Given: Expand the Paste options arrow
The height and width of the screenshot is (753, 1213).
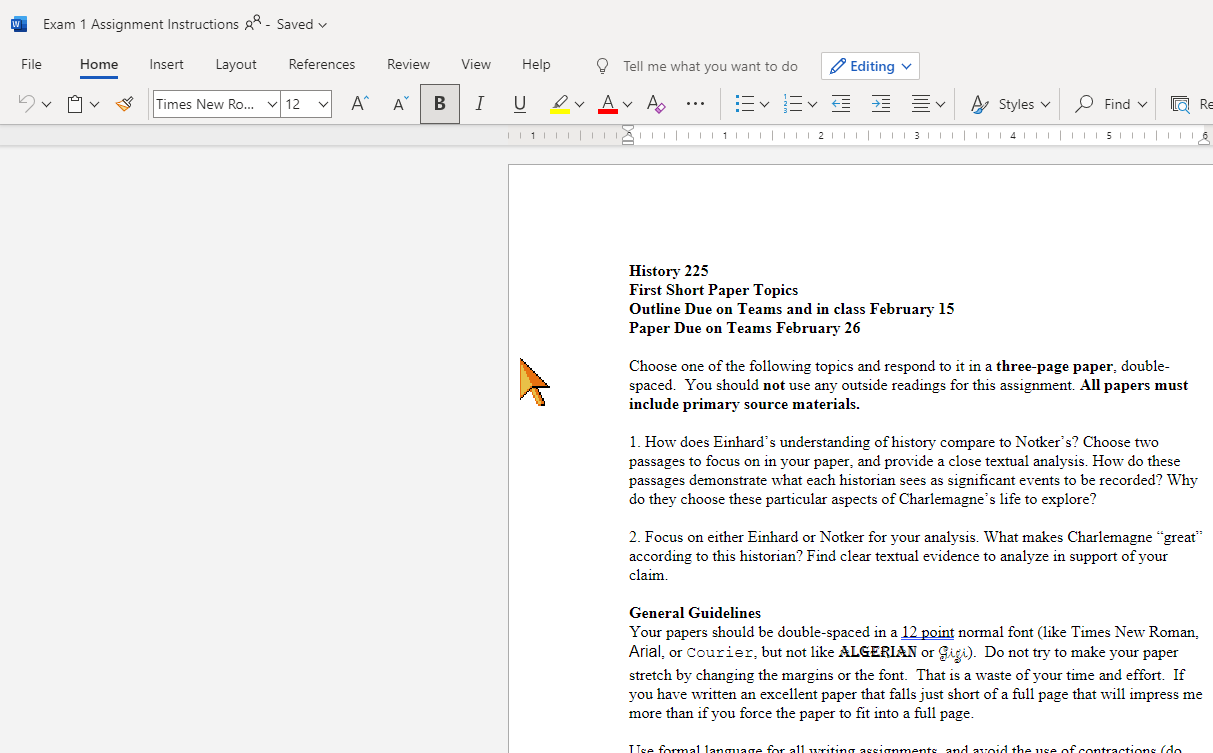Looking at the screenshot, I should [95, 104].
